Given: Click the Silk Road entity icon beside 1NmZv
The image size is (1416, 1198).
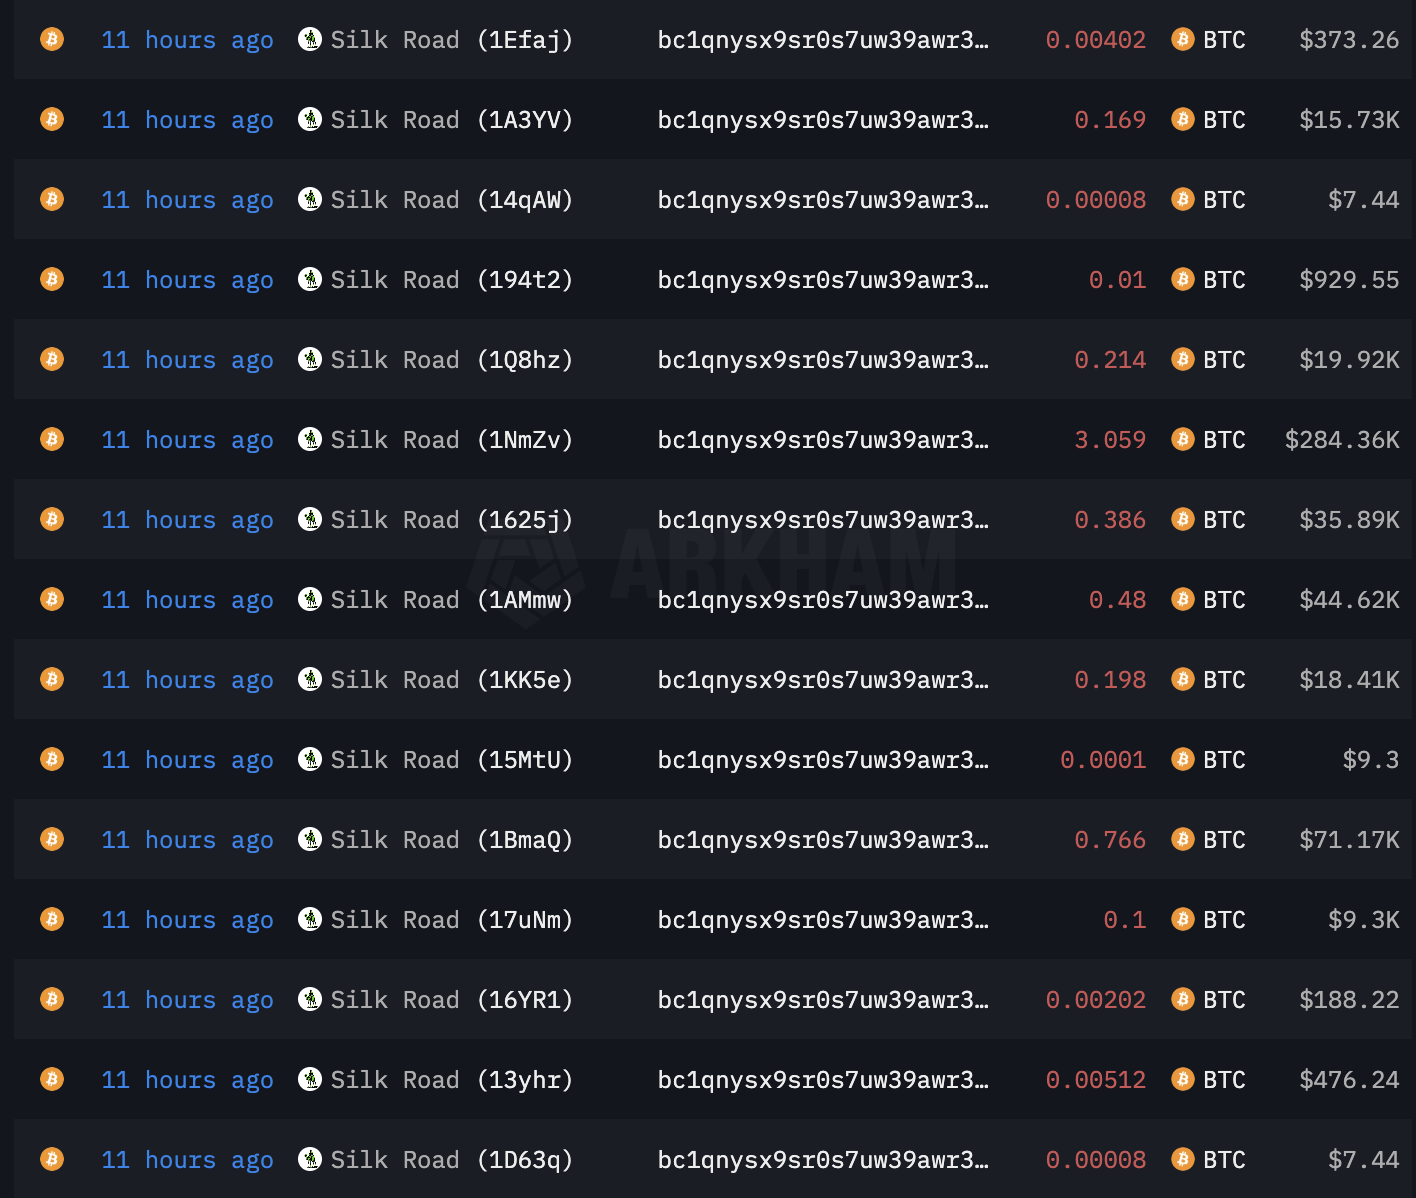Looking at the screenshot, I should [x=310, y=439].
